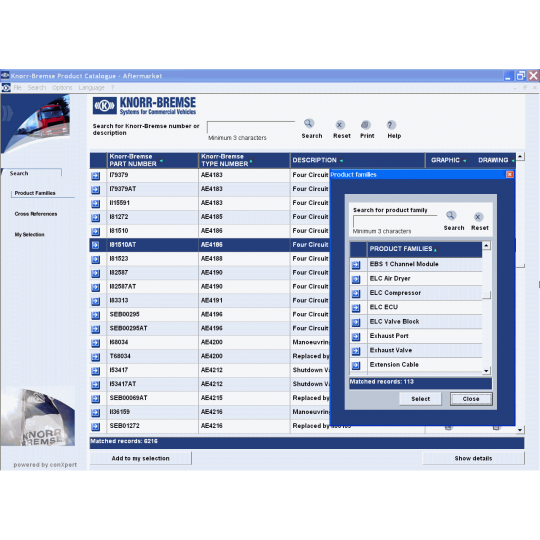The width and height of the screenshot is (540, 540).
Task: Select part number I68034 cell
Action: tap(153, 342)
